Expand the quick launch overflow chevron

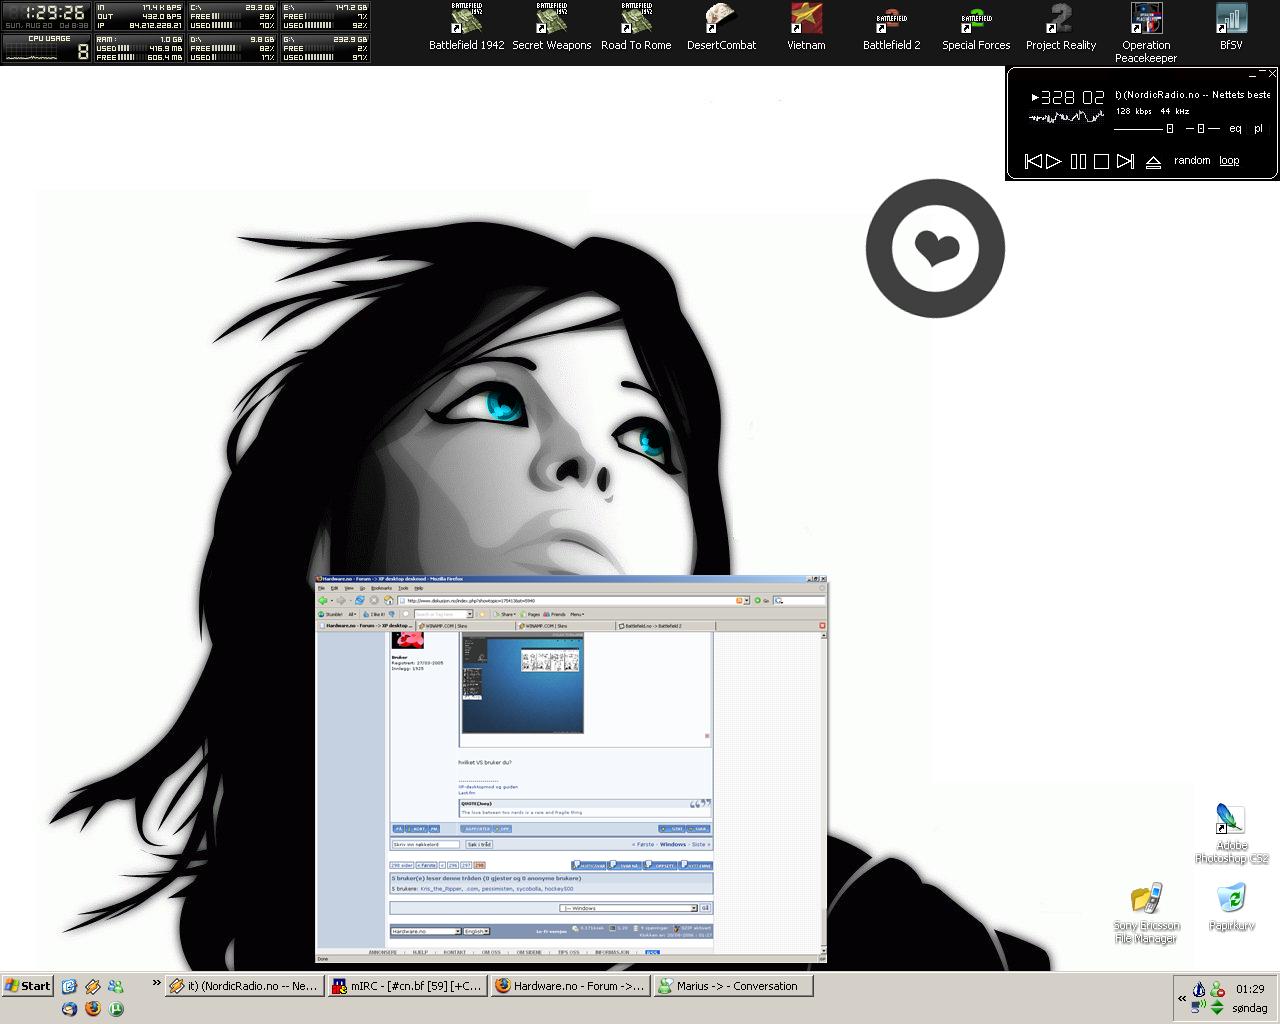click(x=156, y=984)
